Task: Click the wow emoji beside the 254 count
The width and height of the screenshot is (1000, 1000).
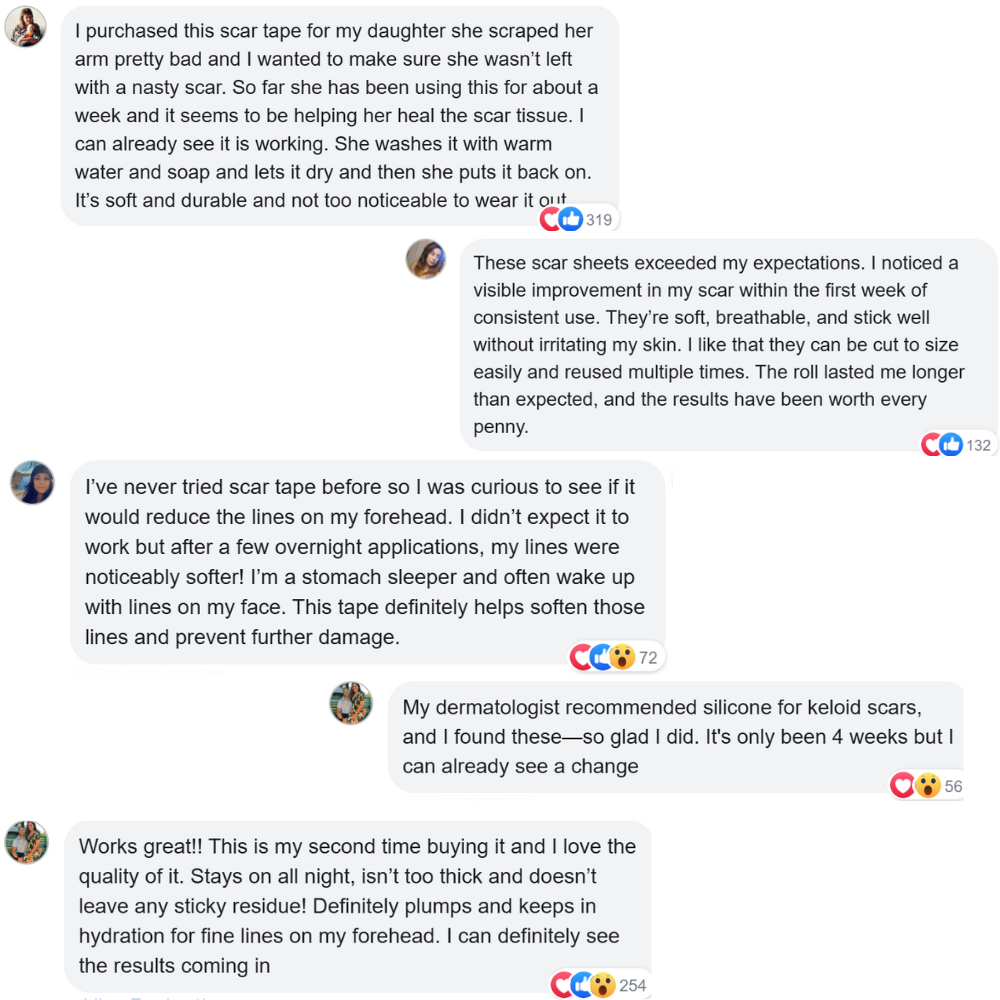Action: click(x=602, y=985)
